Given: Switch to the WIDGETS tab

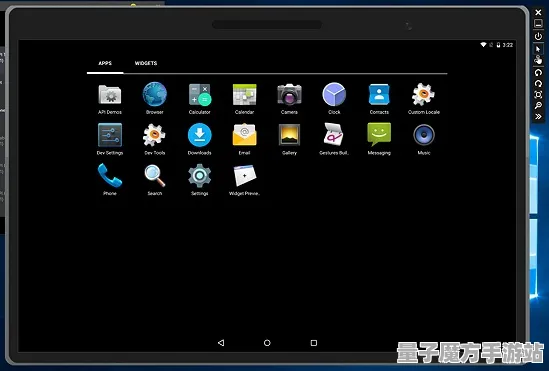Looking at the screenshot, I should pyautogui.click(x=146, y=63).
